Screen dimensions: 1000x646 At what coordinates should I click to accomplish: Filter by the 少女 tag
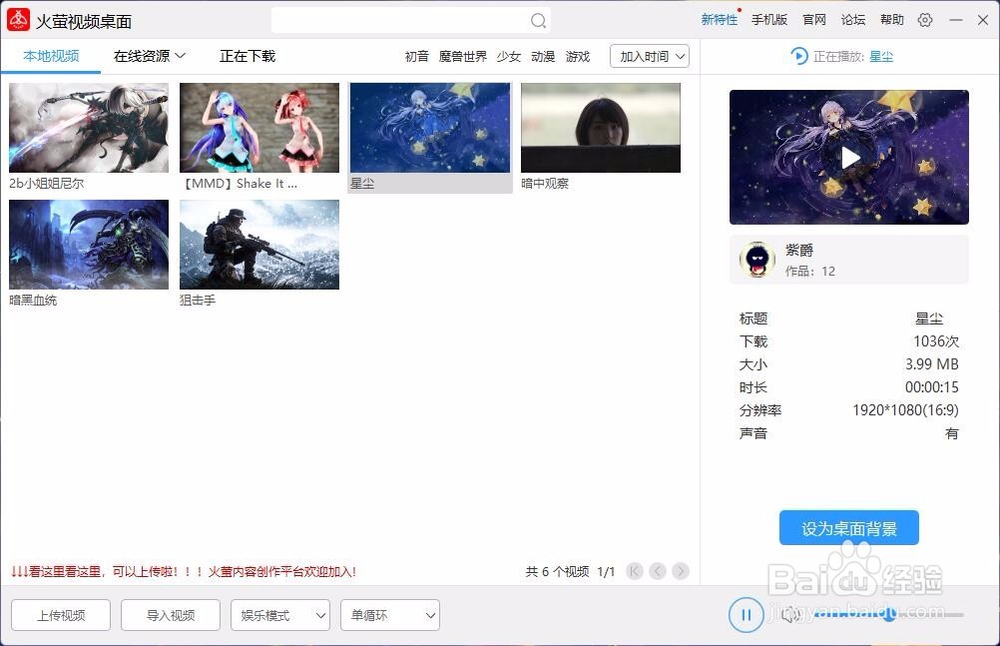[x=508, y=57]
